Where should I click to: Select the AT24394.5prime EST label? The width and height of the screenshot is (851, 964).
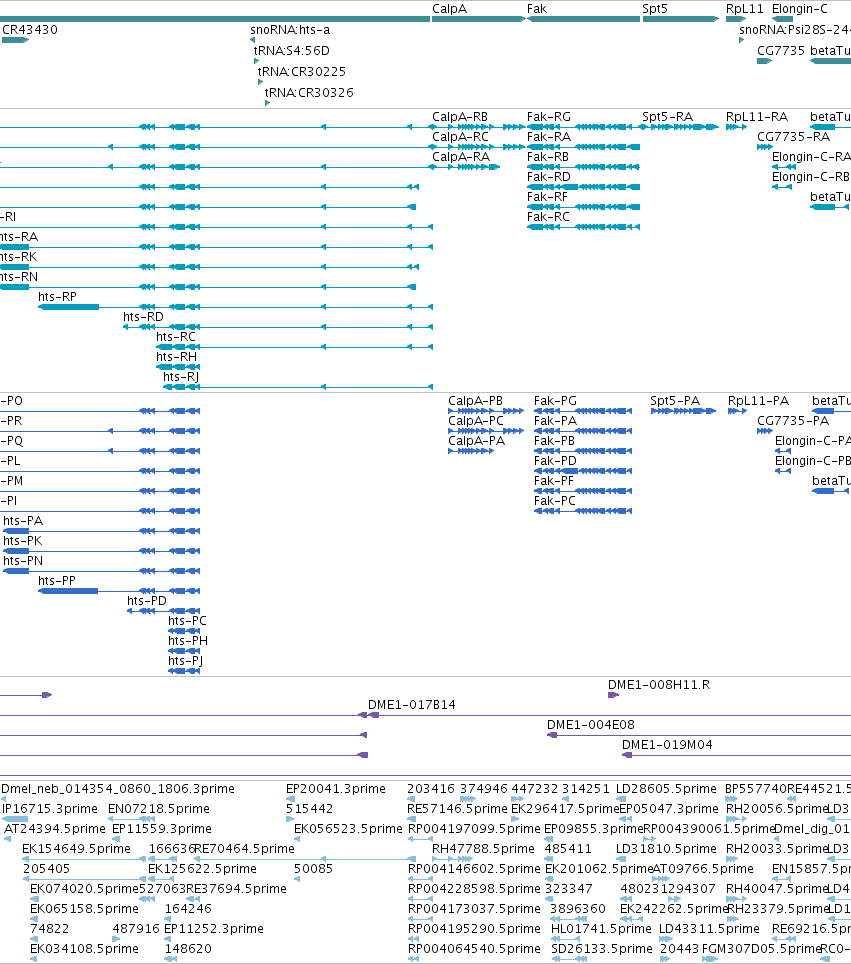click(55, 828)
